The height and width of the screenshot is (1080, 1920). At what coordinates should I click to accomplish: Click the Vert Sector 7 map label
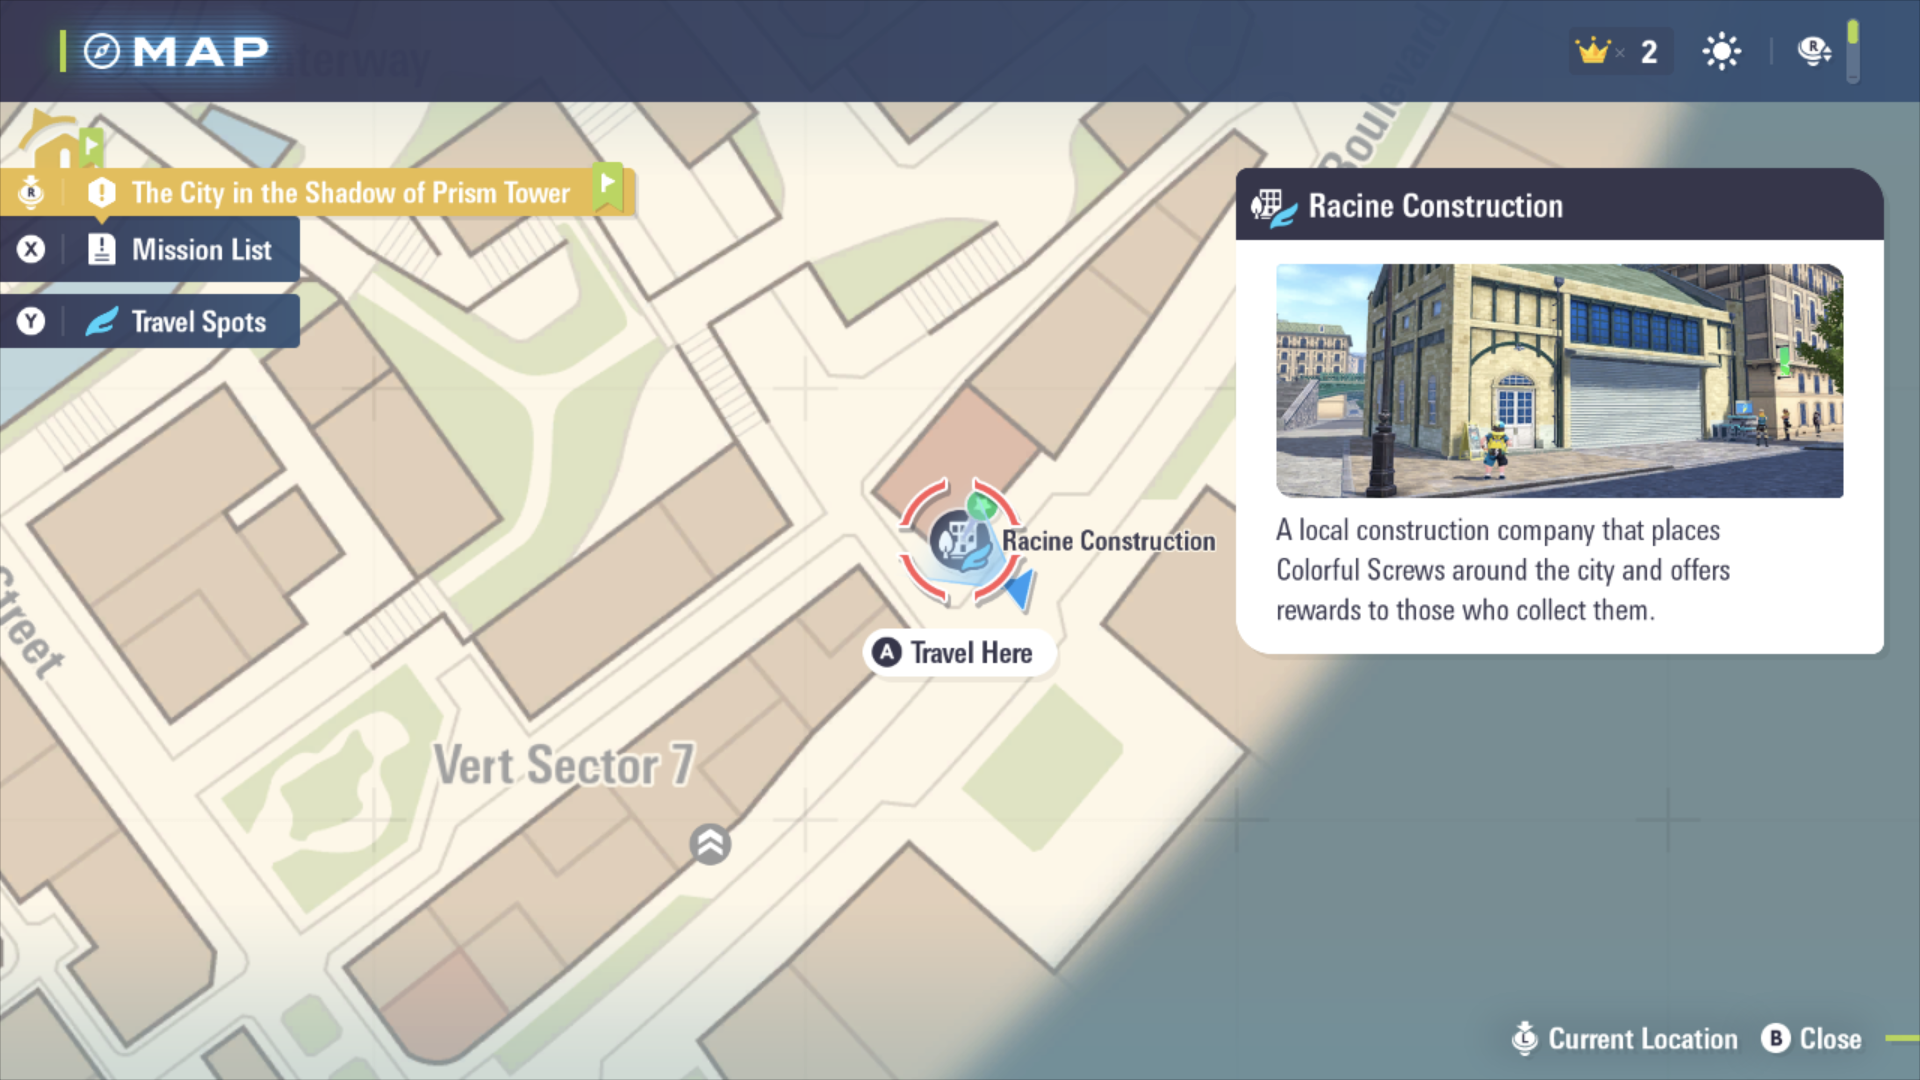pyautogui.click(x=563, y=766)
